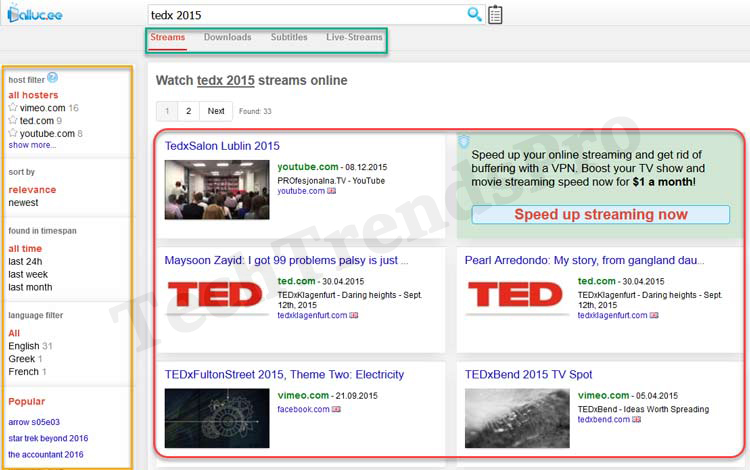Click green vimeo.com host of TEDxBend result
750x470 pixels.
pyautogui.click(x=603, y=395)
